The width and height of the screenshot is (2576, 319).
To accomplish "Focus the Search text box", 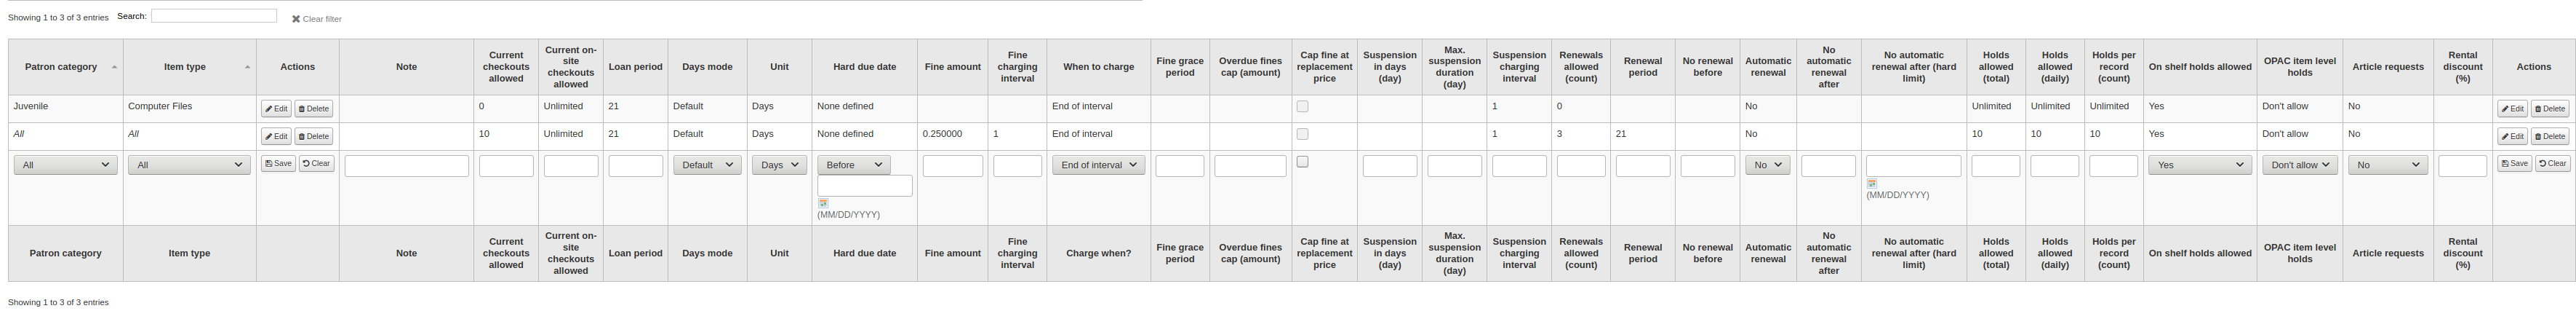I will [x=214, y=16].
